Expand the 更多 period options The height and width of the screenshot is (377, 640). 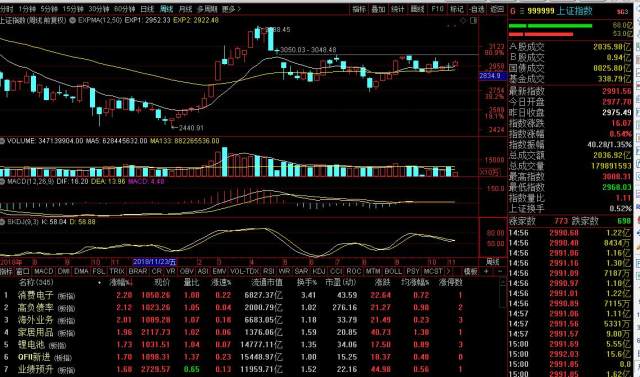pyautogui.click(x=231, y=9)
